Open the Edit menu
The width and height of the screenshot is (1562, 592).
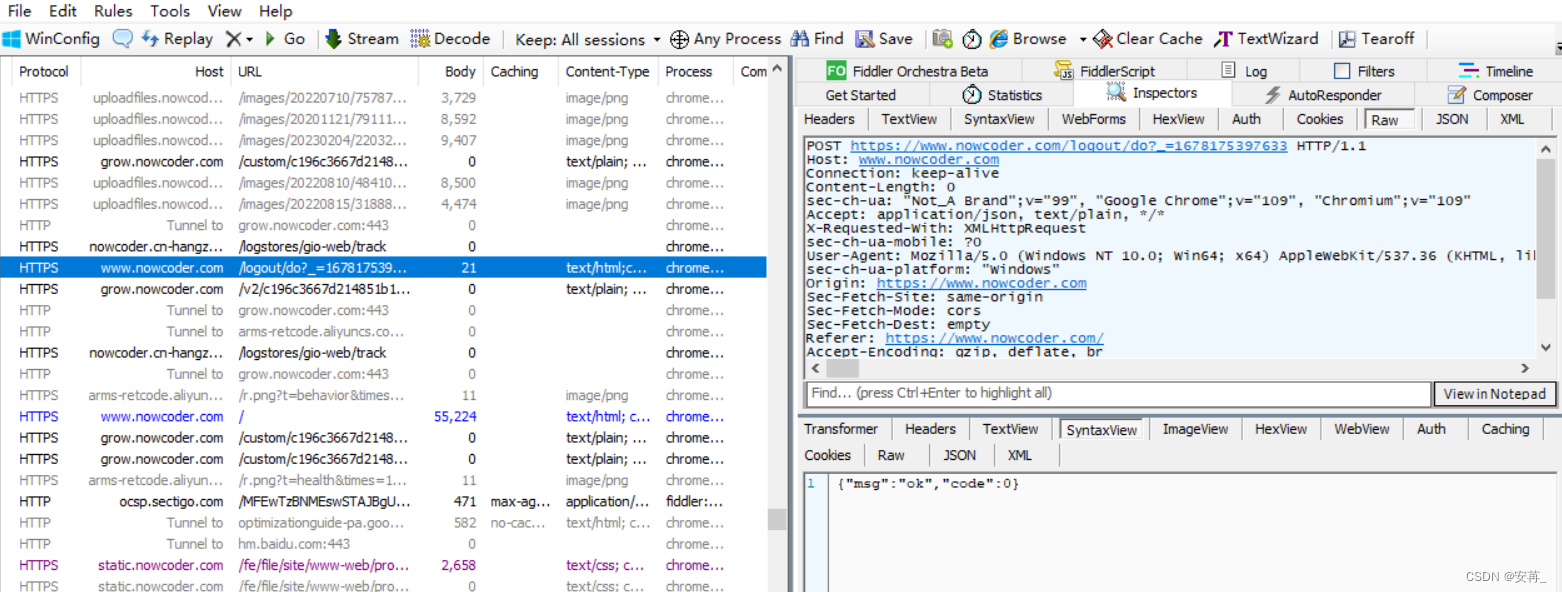point(63,11)
